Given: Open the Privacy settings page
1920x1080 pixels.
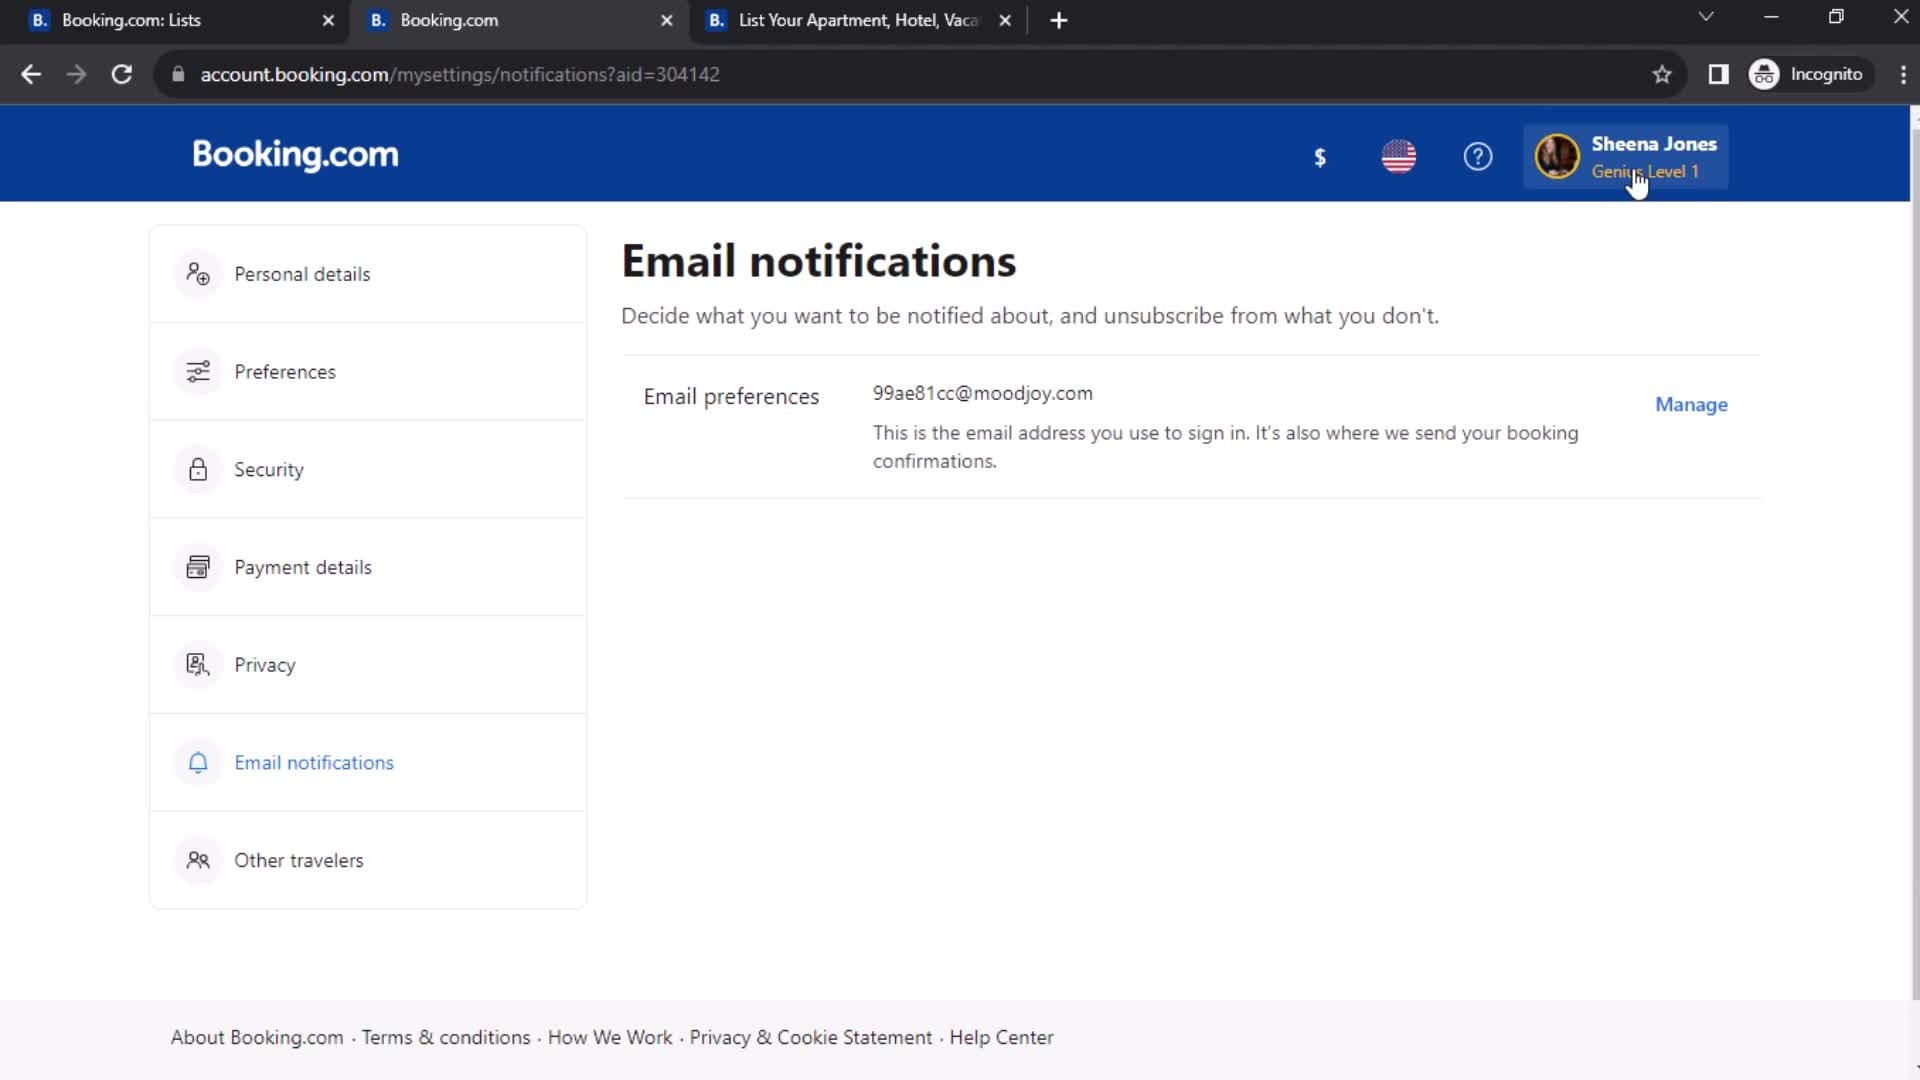Looking at the screenshot, I should pos(368,665).
